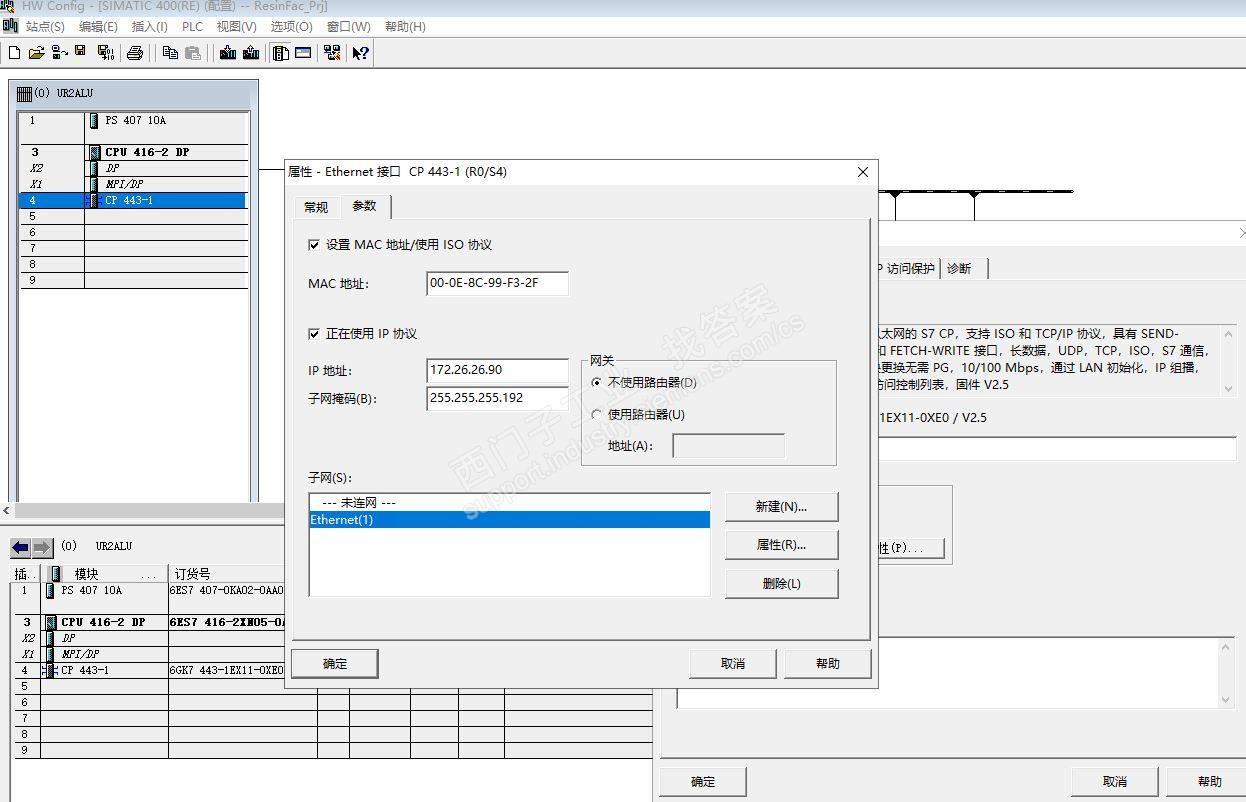Click the IP address field 172.26.26.90
The width and height of the screenshot is (1246, 802).
click(x=497, y=370)
